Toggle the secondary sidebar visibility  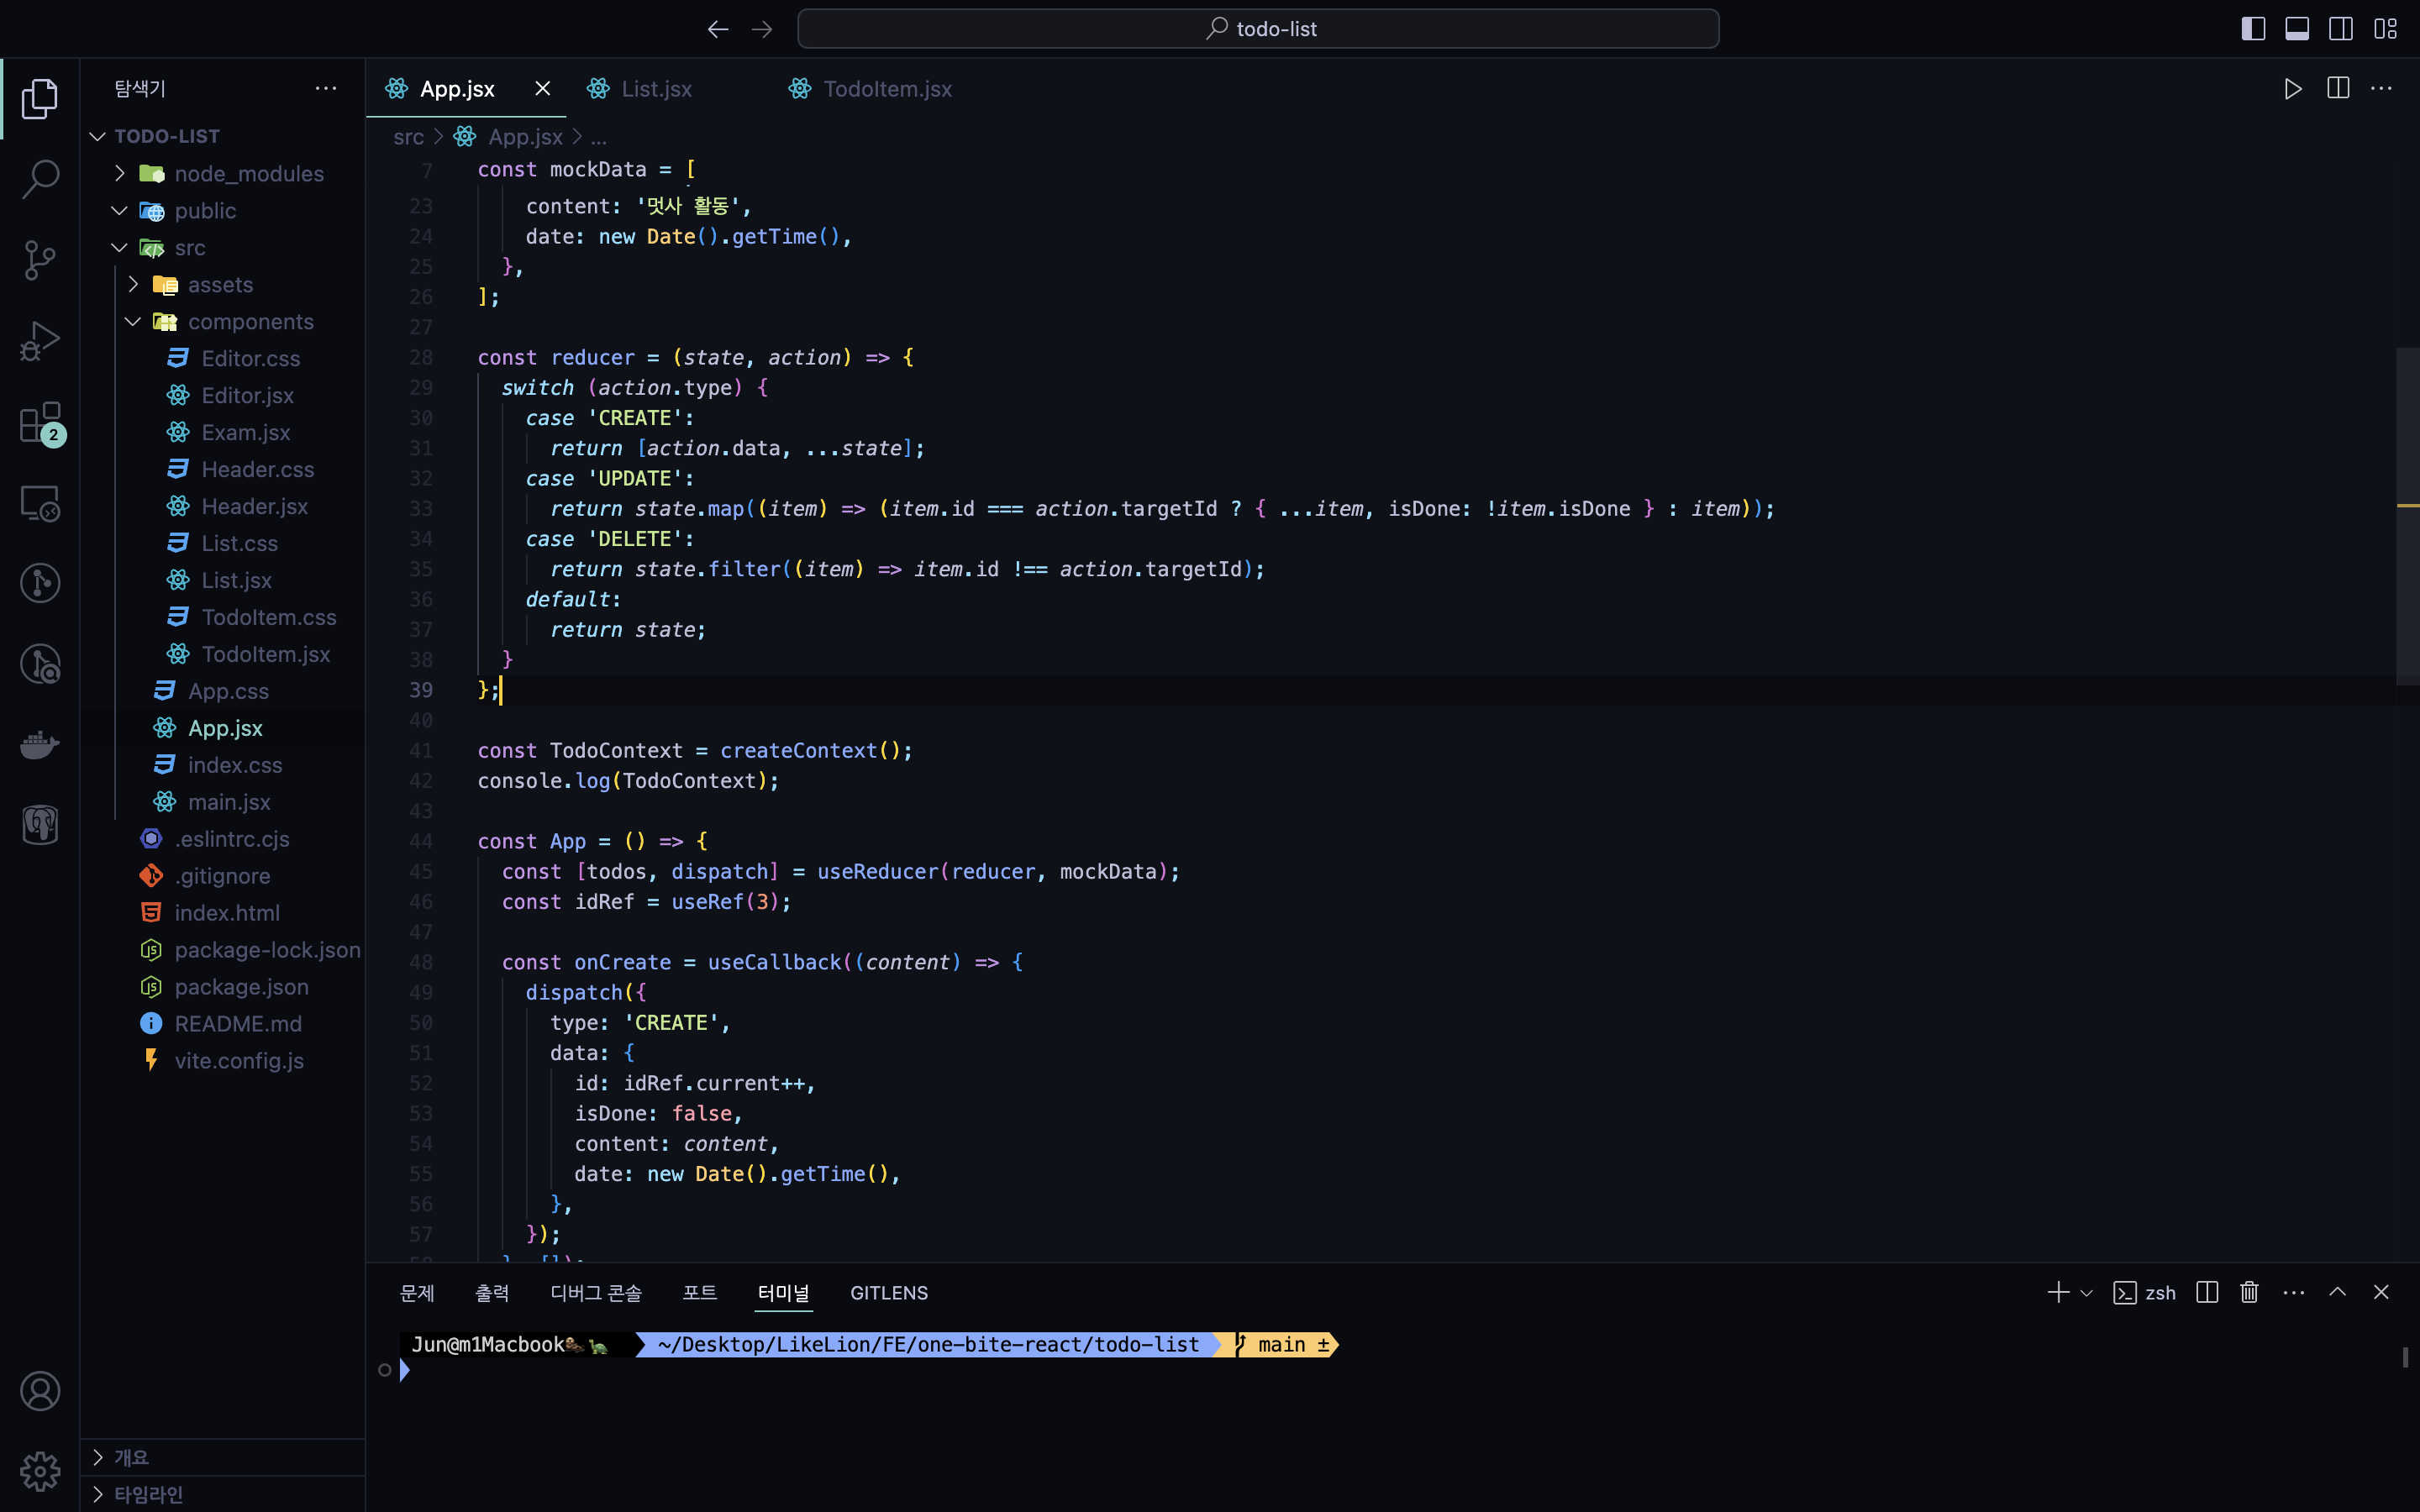pyautogui.click(x=2341, y=29)
